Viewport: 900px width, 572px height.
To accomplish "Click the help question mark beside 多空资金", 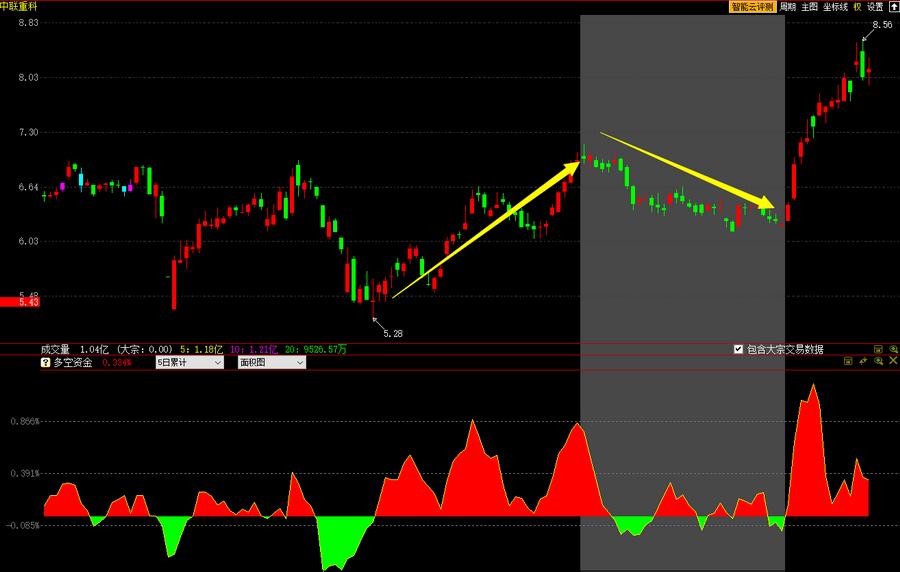I will 45,363.
